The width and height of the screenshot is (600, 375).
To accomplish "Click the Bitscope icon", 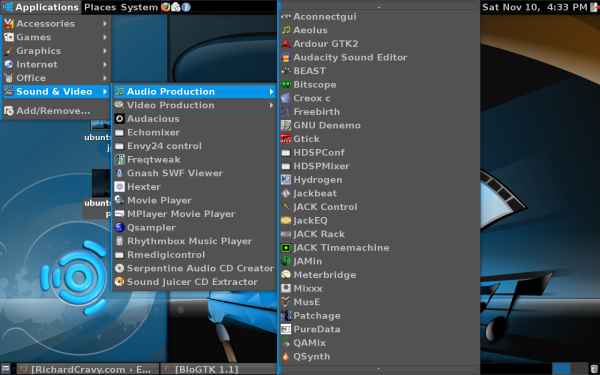I will 286,85.
